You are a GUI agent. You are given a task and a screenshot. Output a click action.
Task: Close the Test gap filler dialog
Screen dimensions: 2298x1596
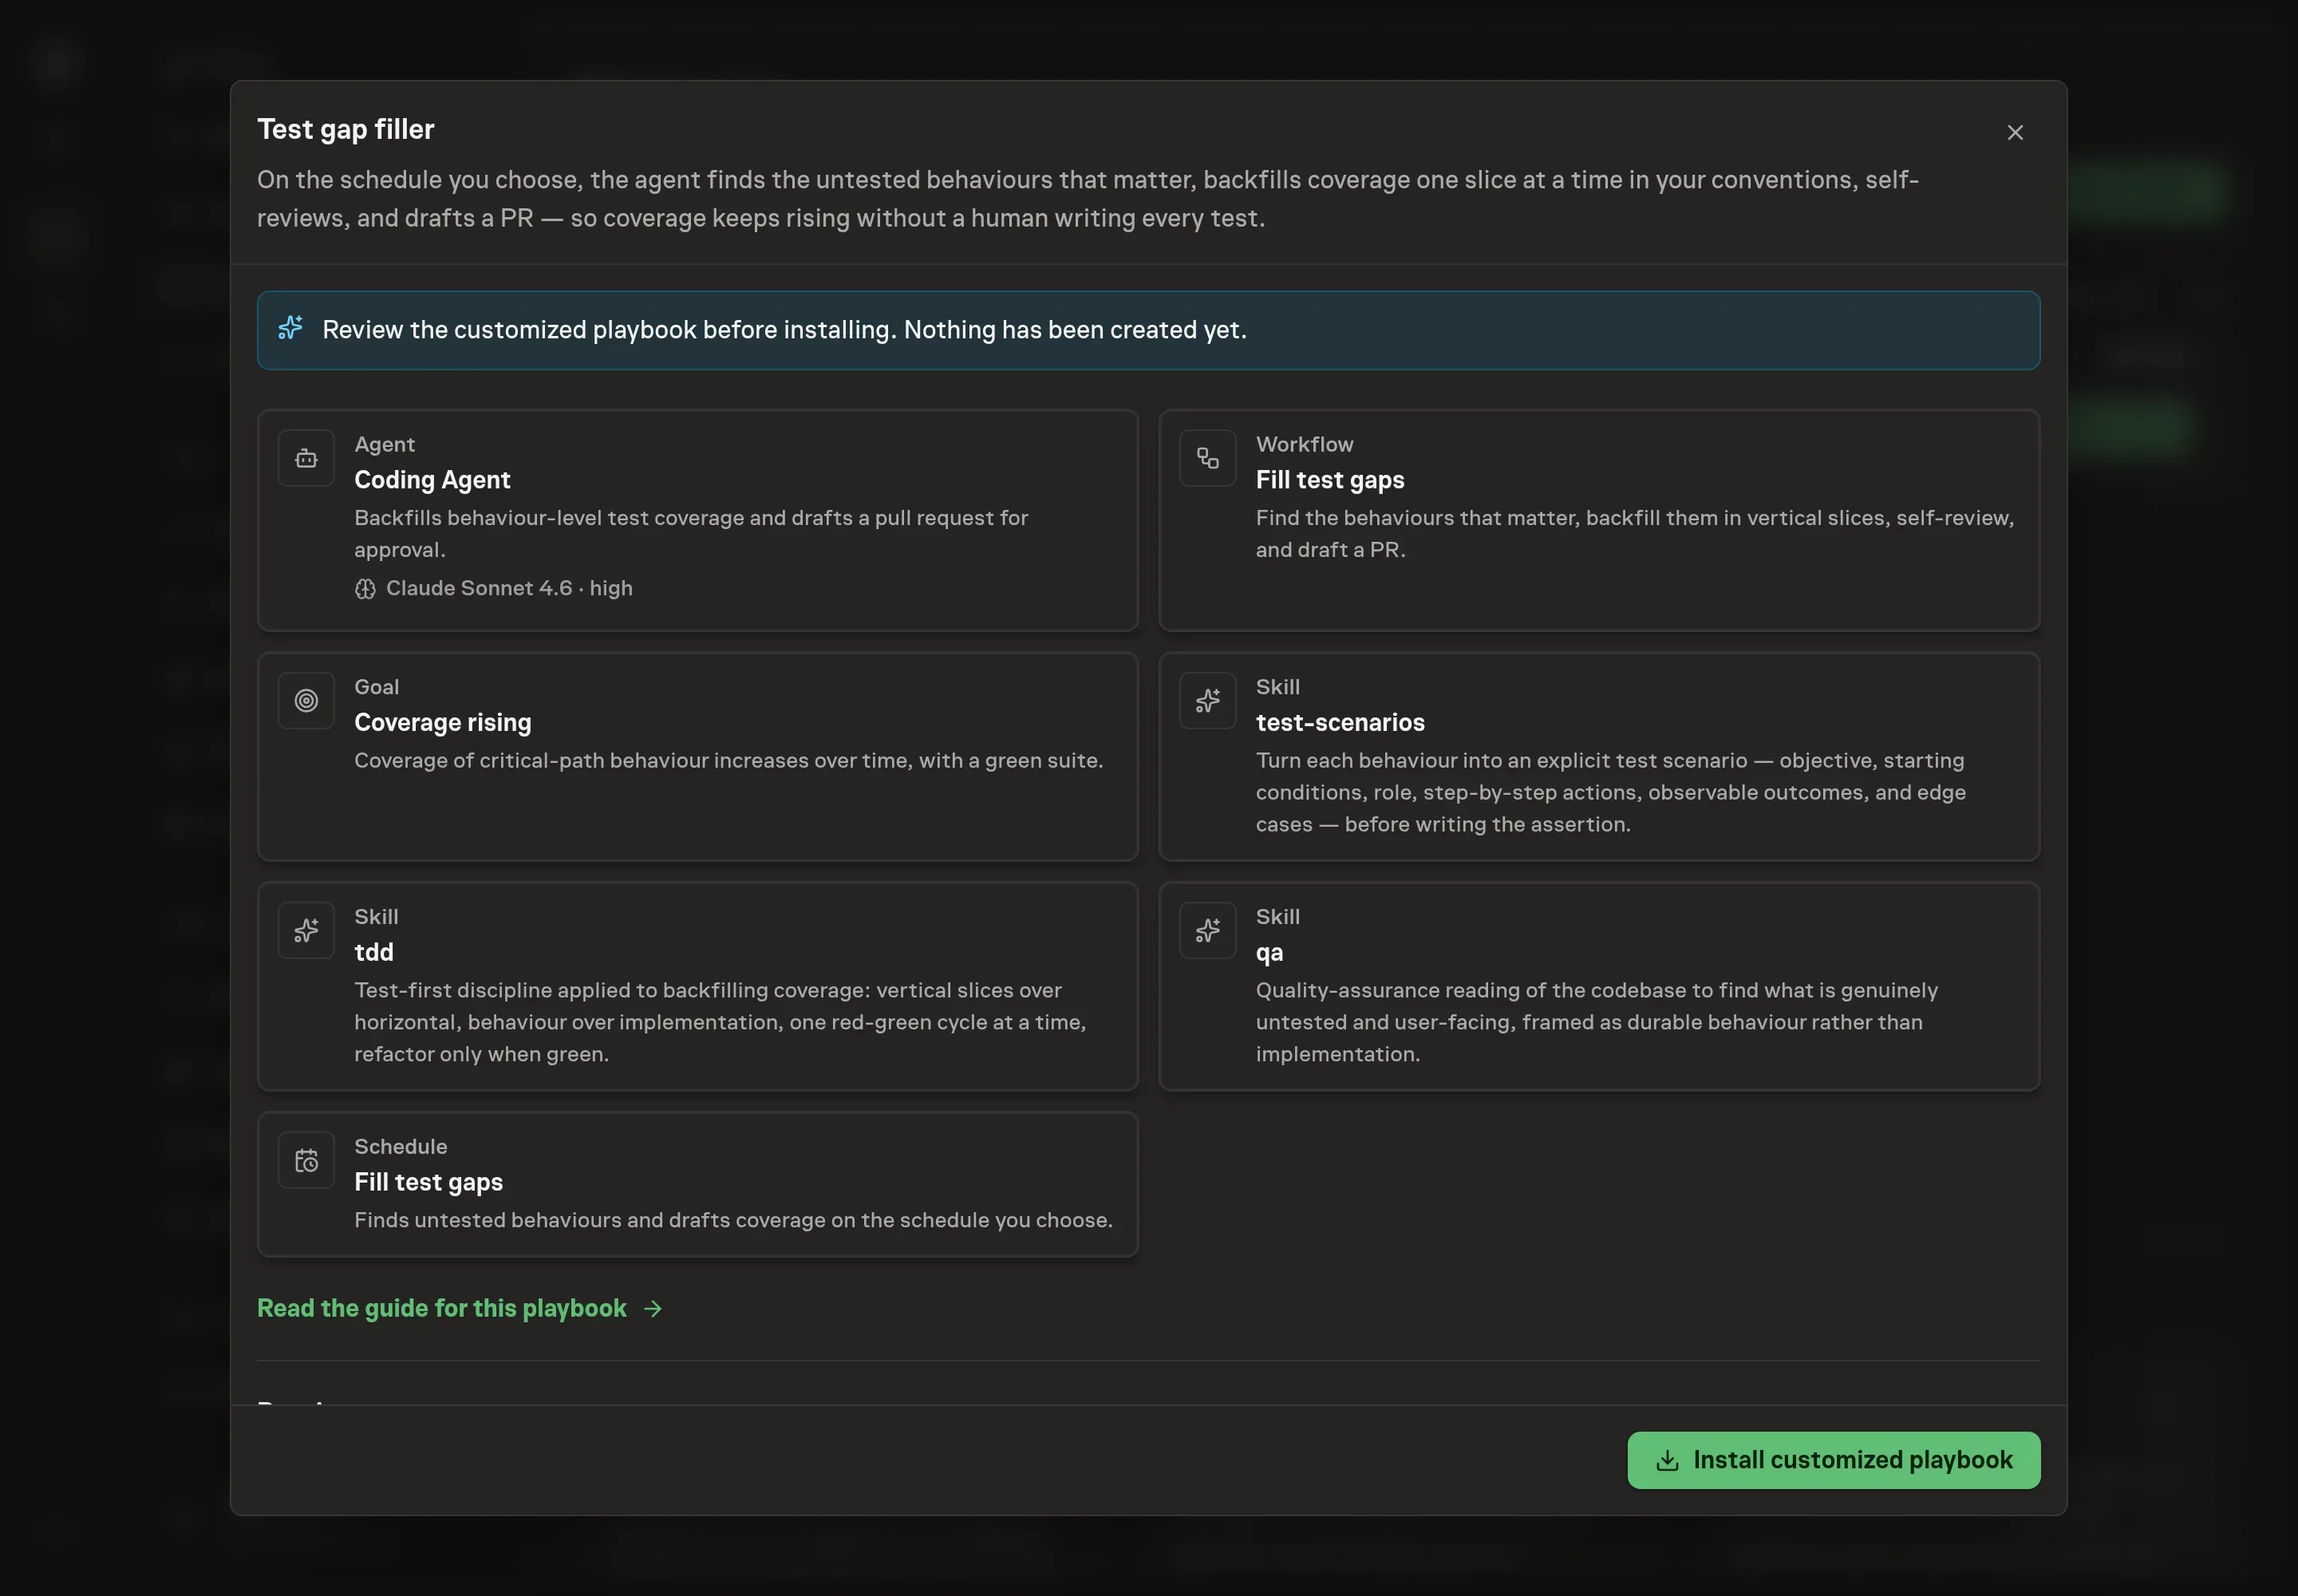[2014, 132]
